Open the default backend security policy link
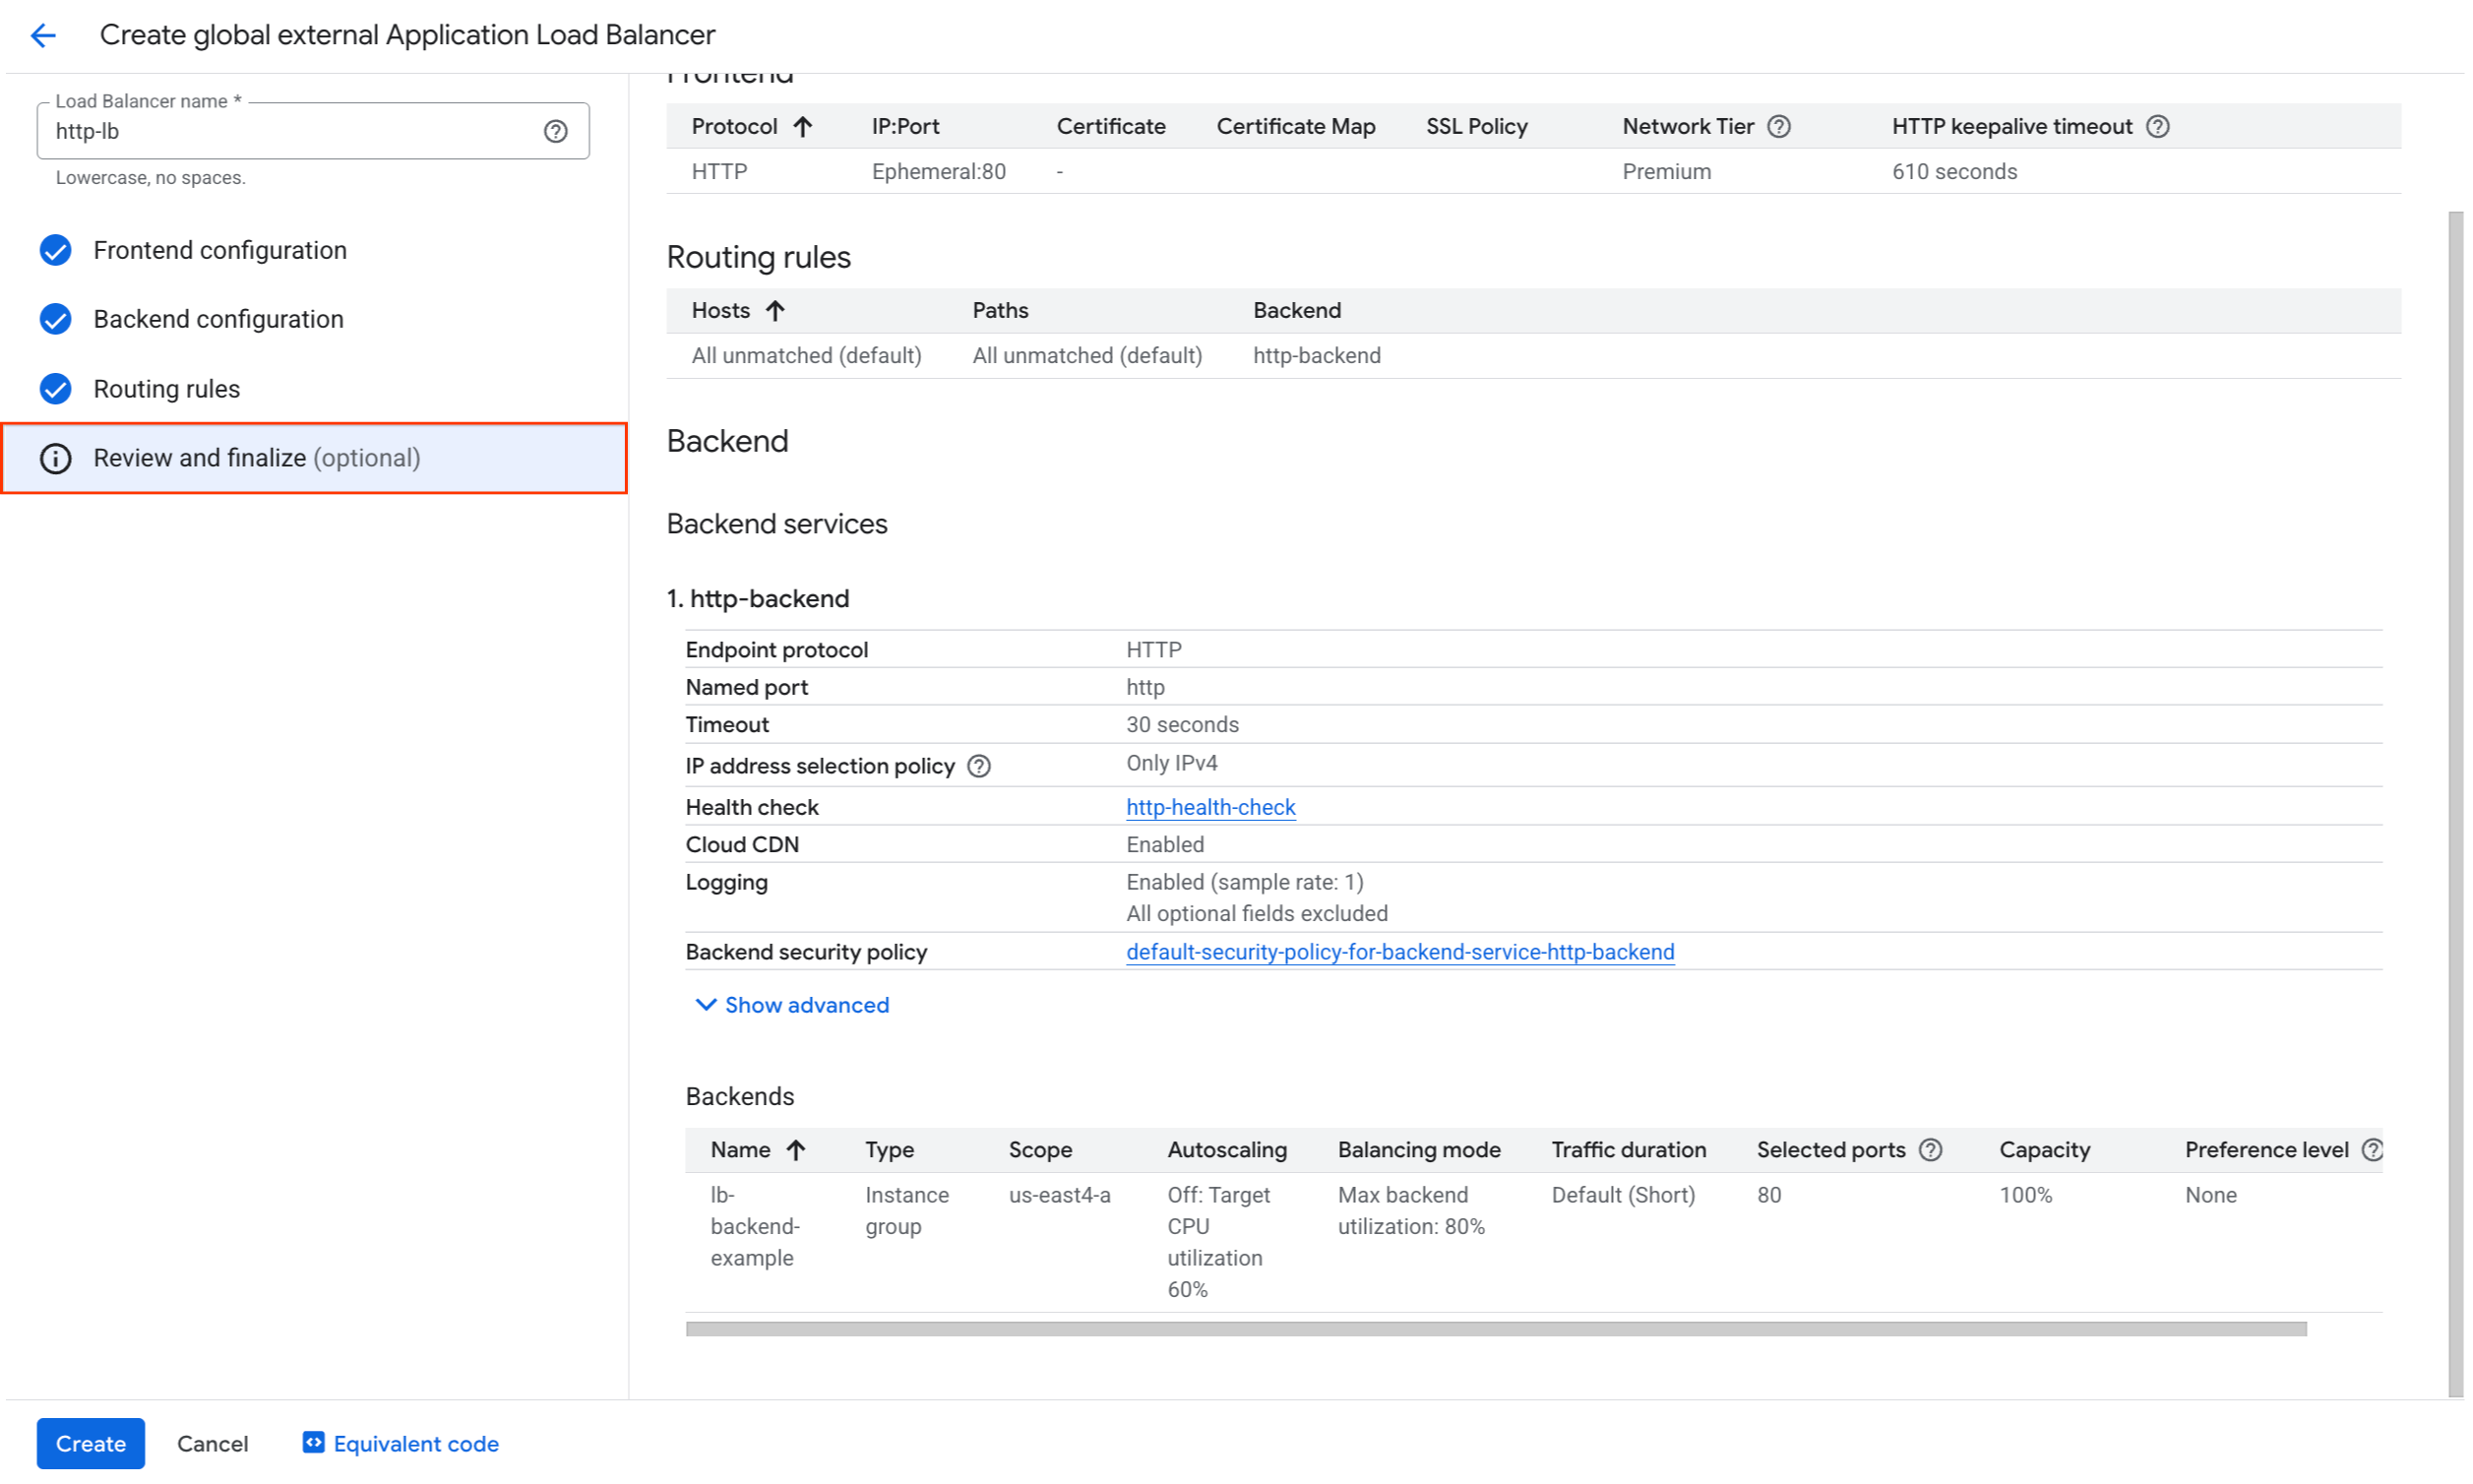Screen dimensions: 2473x1484 coord(1399,952)
